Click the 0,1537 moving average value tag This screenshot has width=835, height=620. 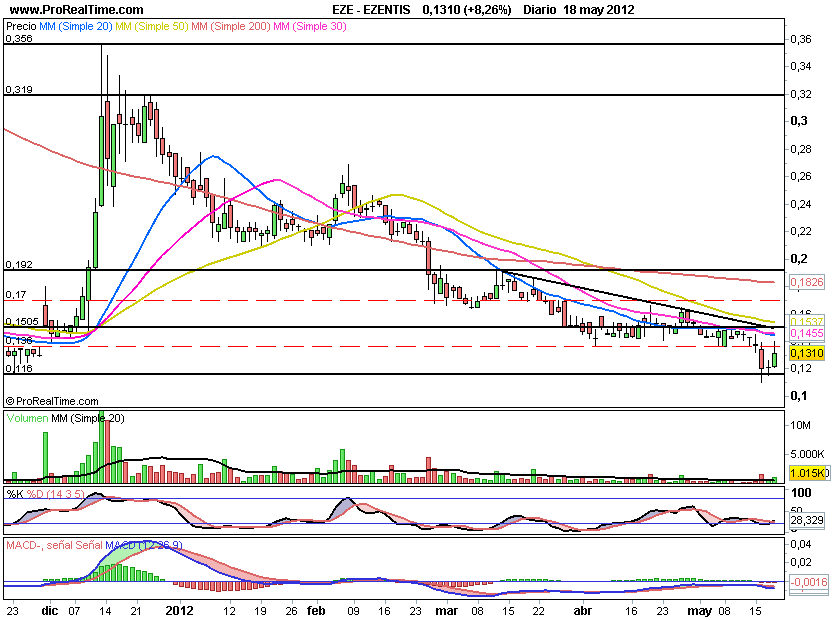(x=807, y=322)
